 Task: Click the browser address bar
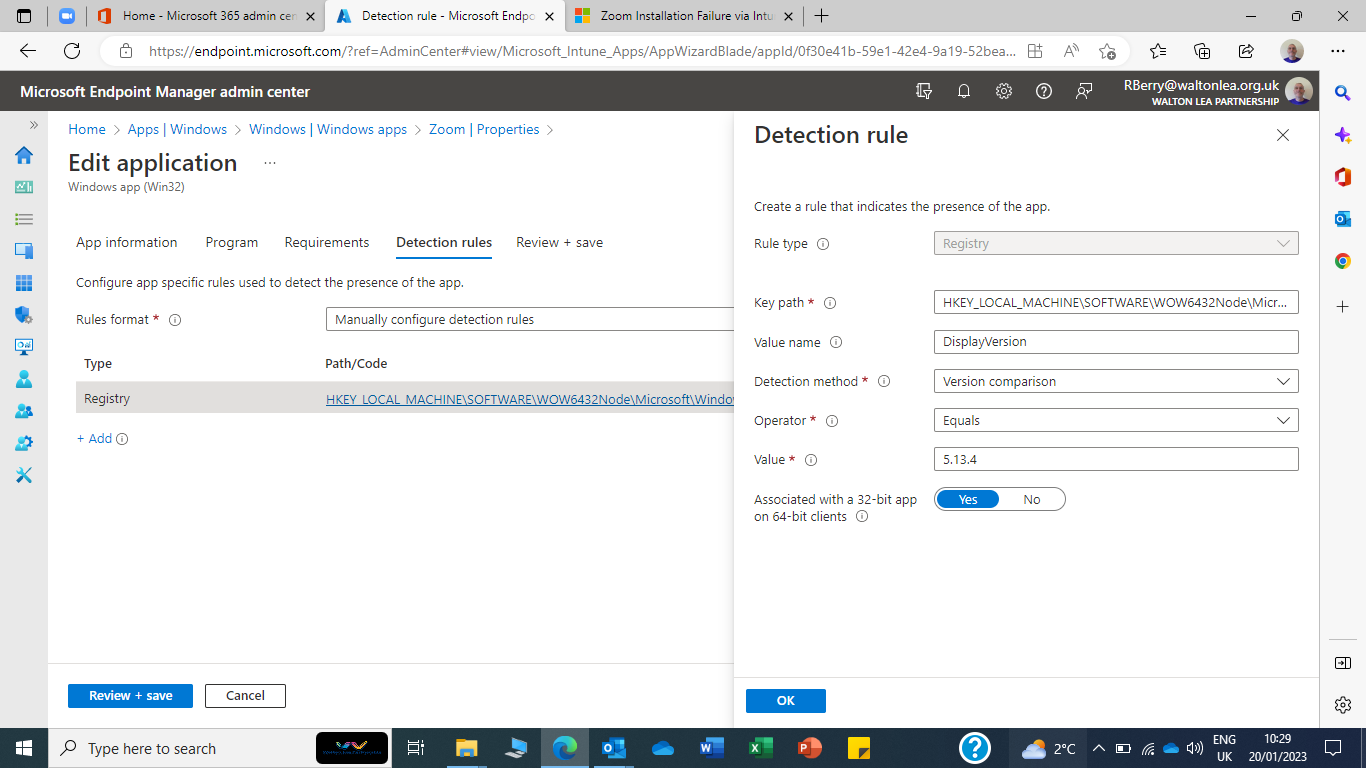580,51
